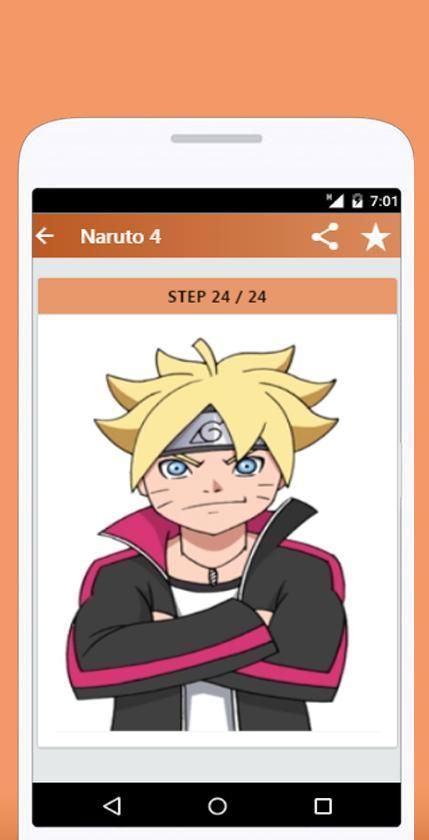Tap the STEP 24 / 24 header bar
429x840 pixels.
[x=217, y=296]
